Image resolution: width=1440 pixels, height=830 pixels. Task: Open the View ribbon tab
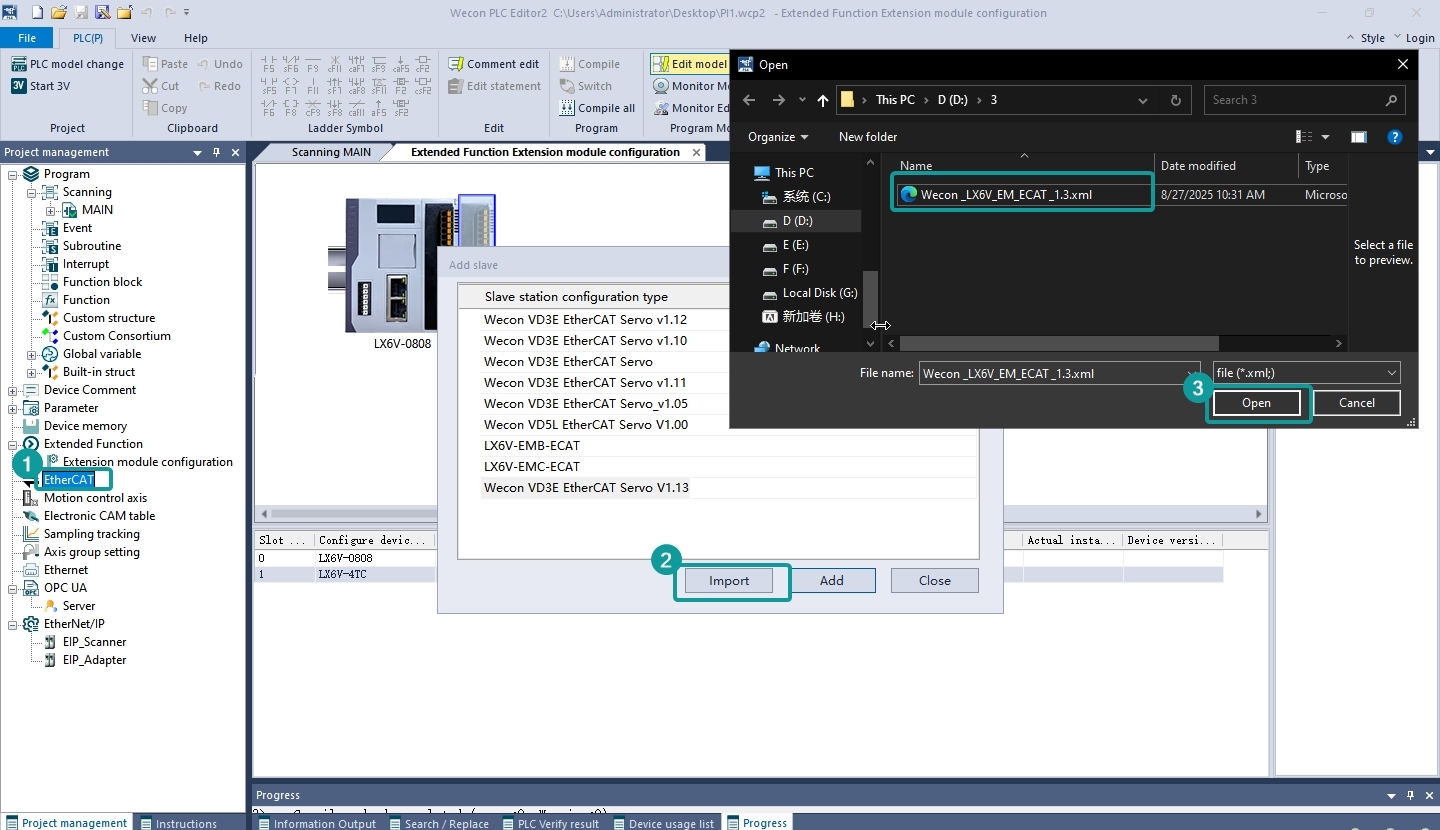coord(143,38)
